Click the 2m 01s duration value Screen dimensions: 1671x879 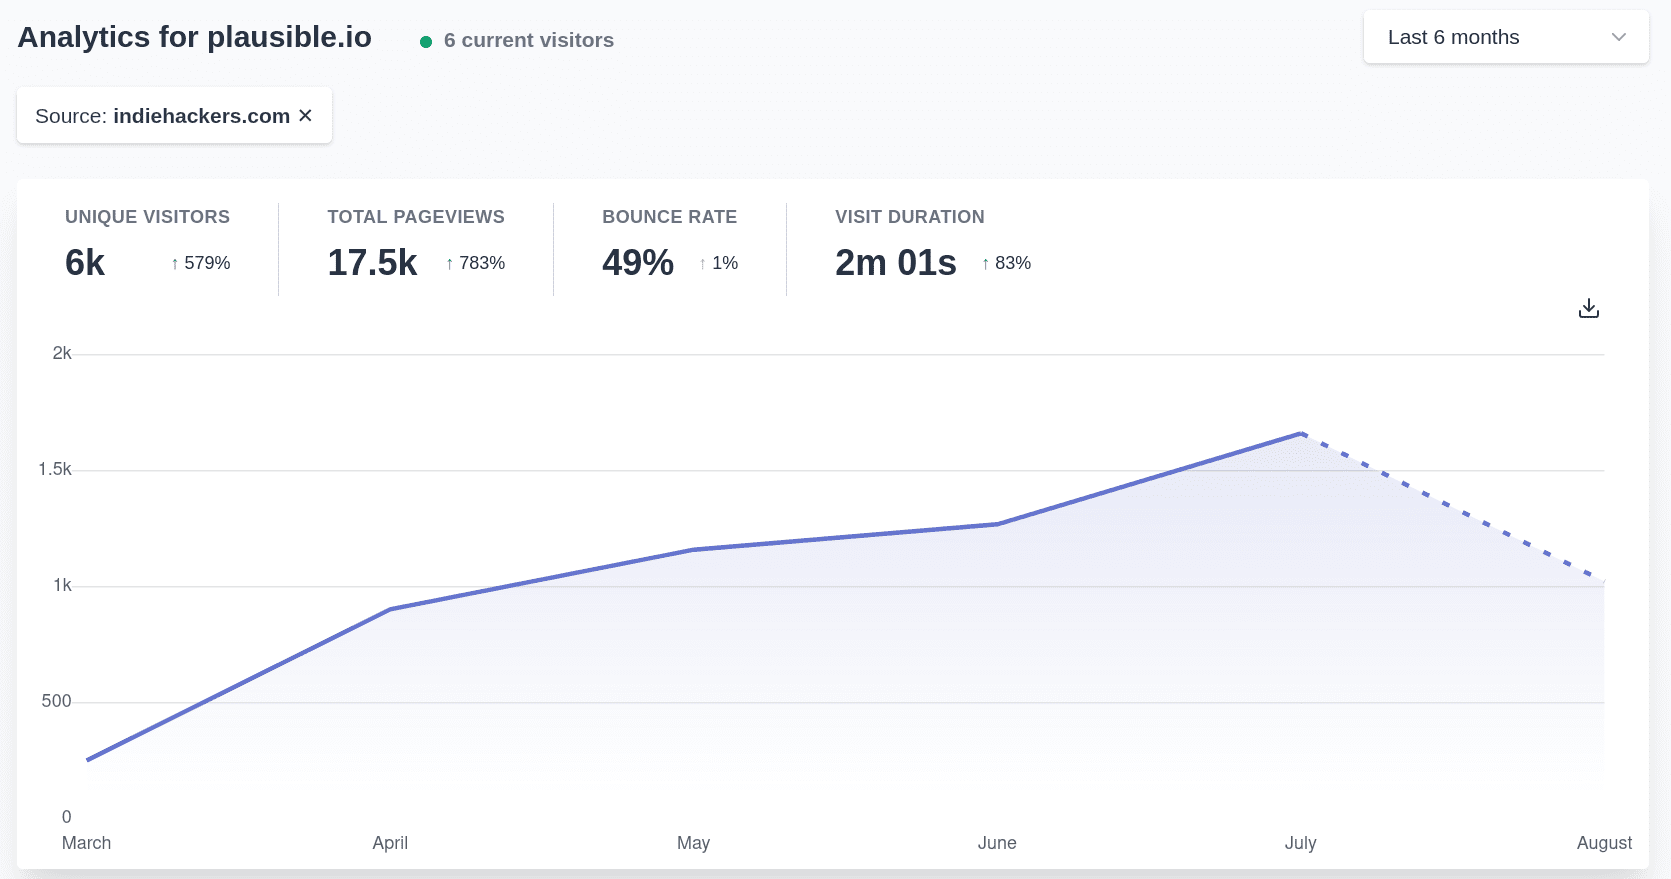896,263
